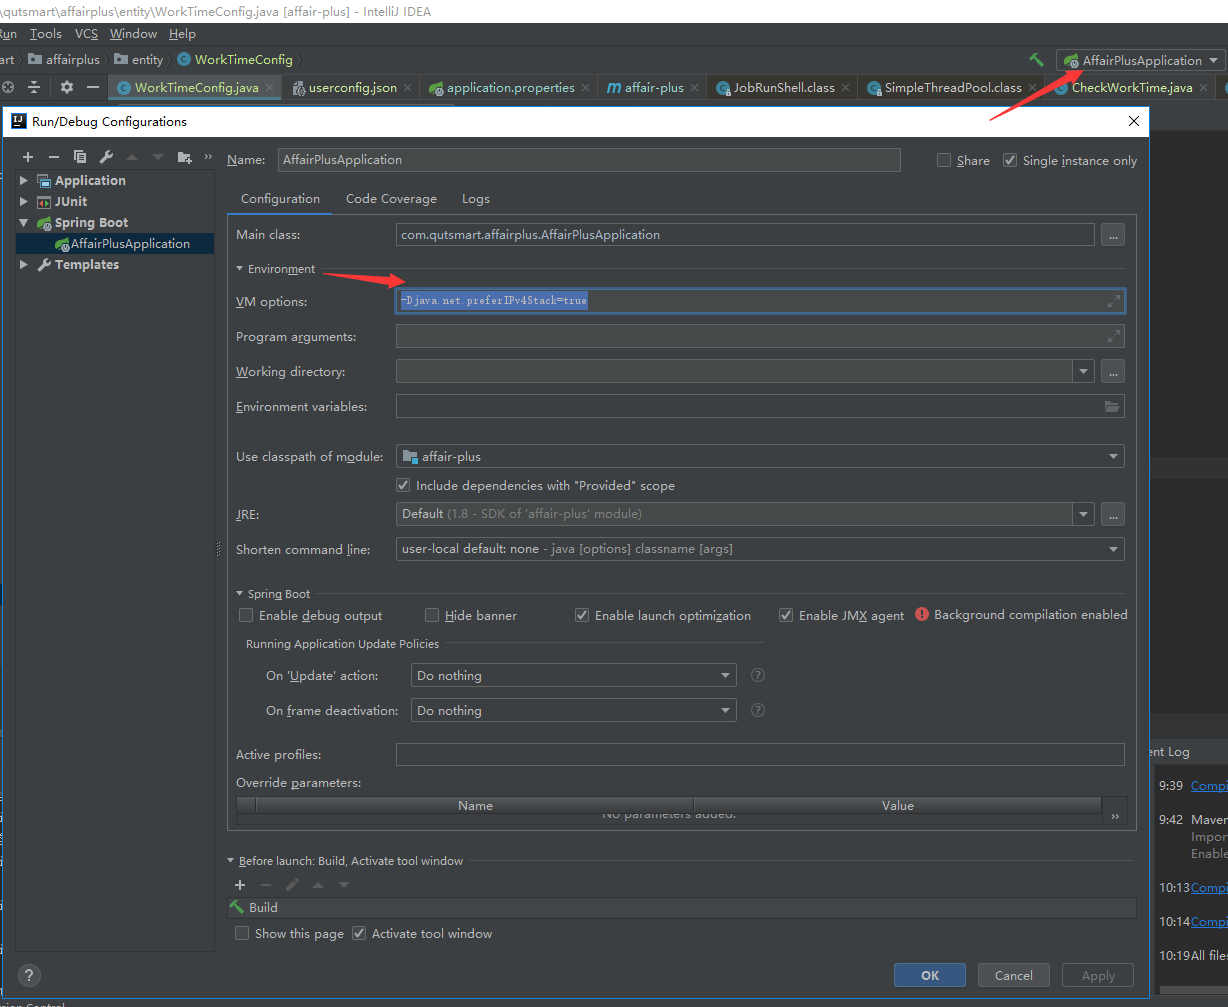Toggle Enable launch optimization checkbox
Viewport: 1228px width, 1007px height.
(582, 615)
